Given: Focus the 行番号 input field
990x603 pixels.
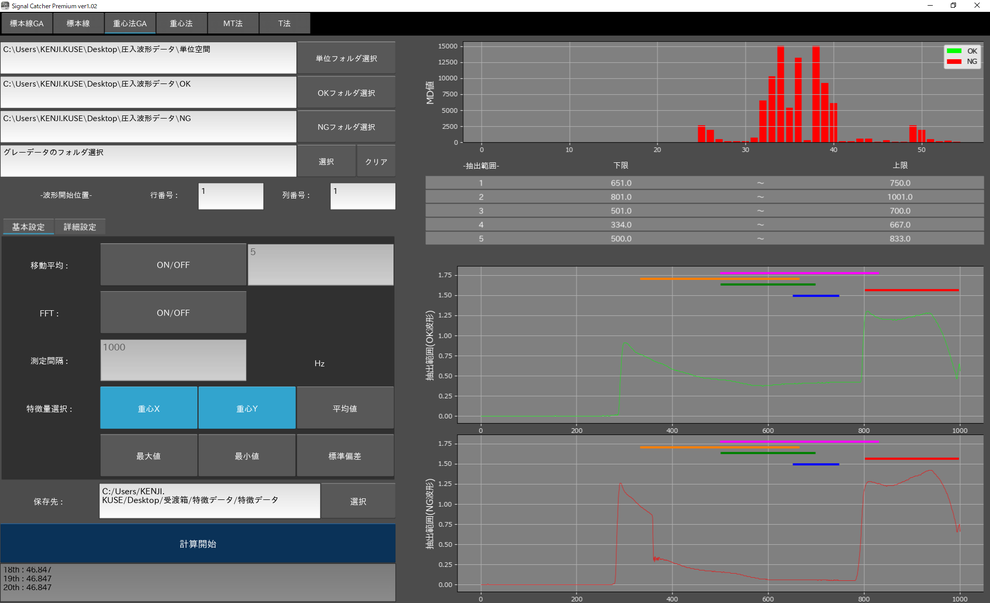Looking at the screenshot, I should [x=231, y=196].
